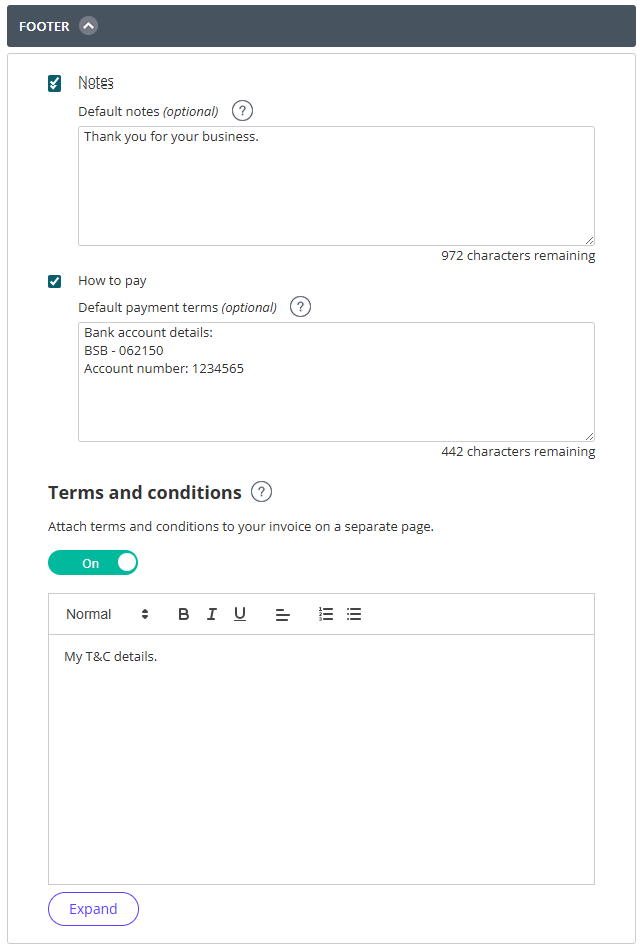Click the Expand button
This screenshot has height=952, width=640.
point(93,909)
